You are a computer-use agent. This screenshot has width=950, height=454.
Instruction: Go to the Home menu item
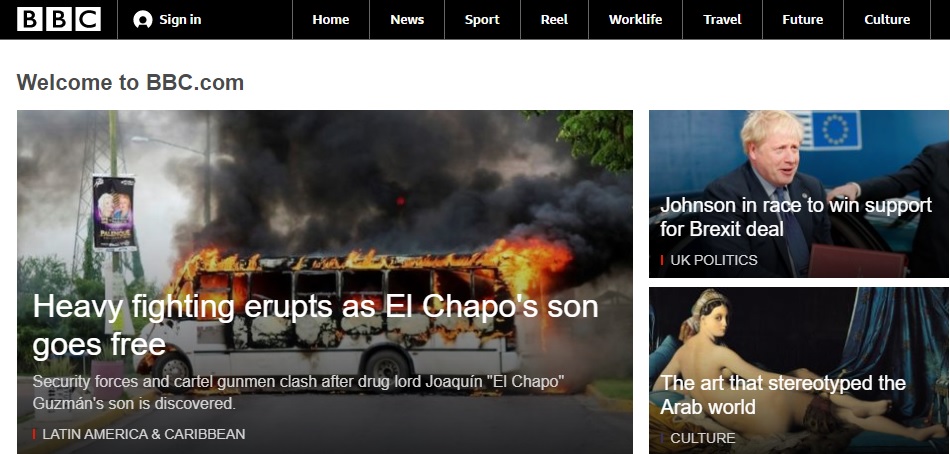(331, 19)
